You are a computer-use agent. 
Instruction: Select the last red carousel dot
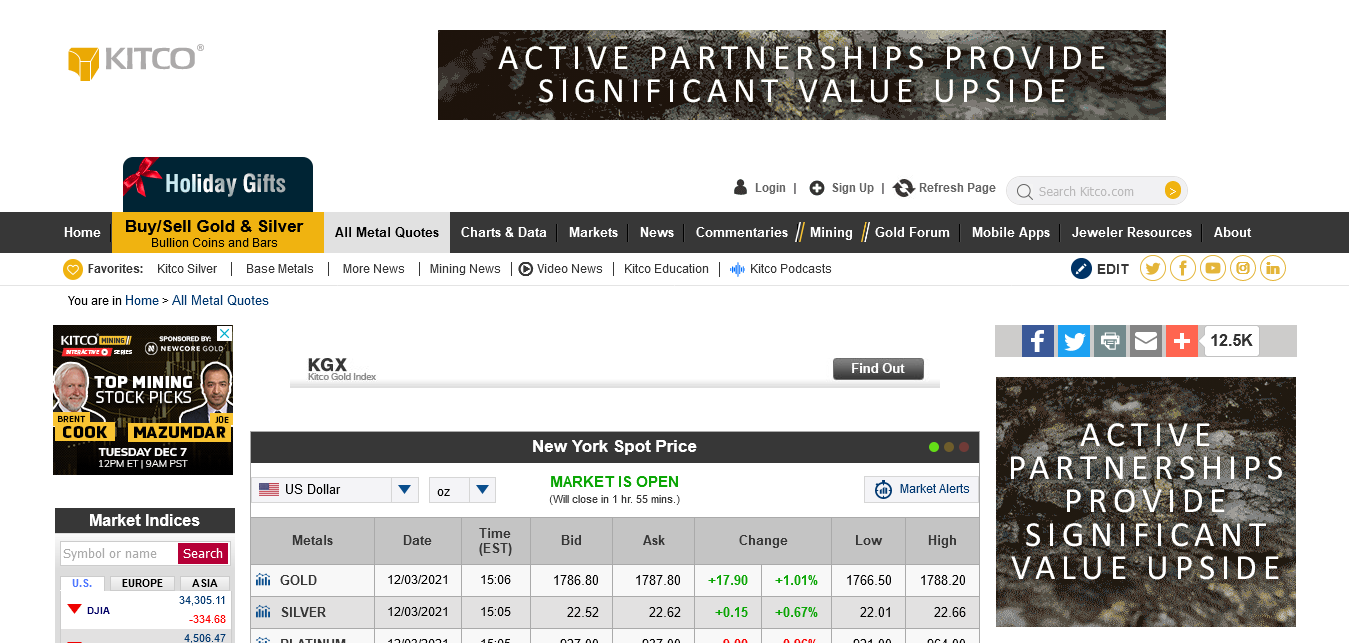tap(964, 447)
